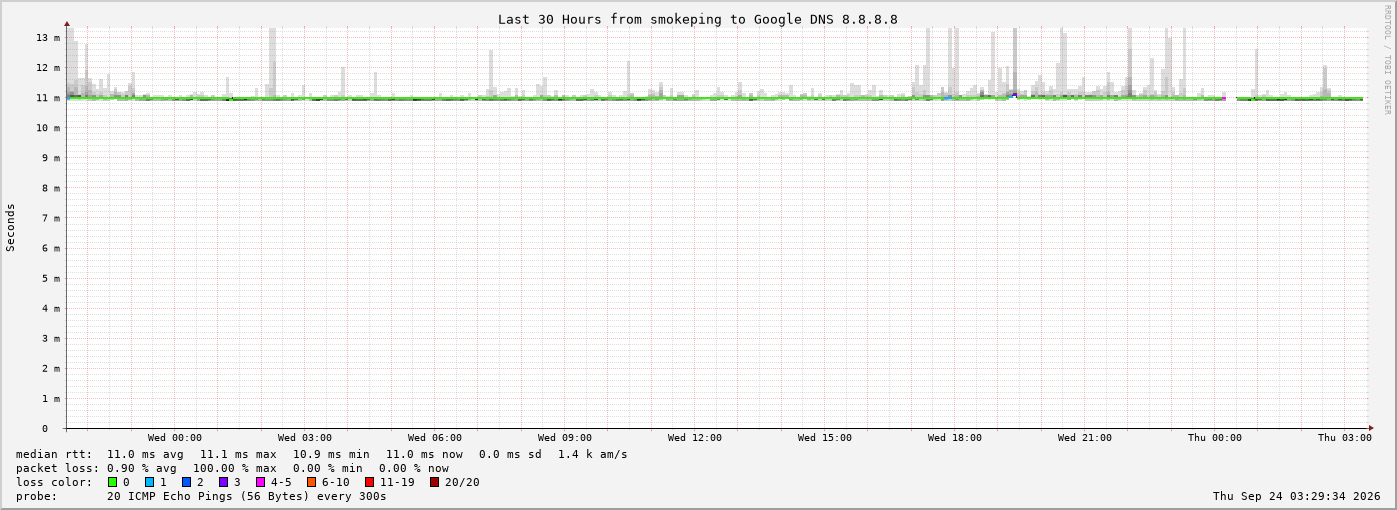This screenshot has height=510, width=1397.
Task: Click the 13 m y-axis label
Action: coord(49,38)
